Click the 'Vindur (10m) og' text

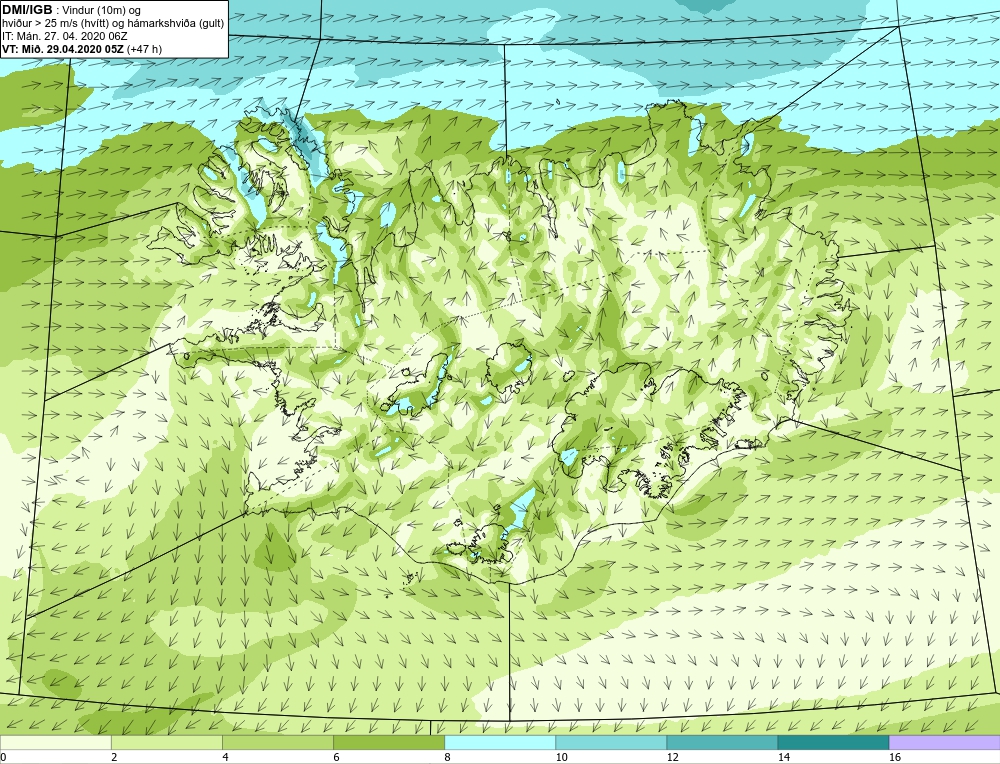point(103,11)
